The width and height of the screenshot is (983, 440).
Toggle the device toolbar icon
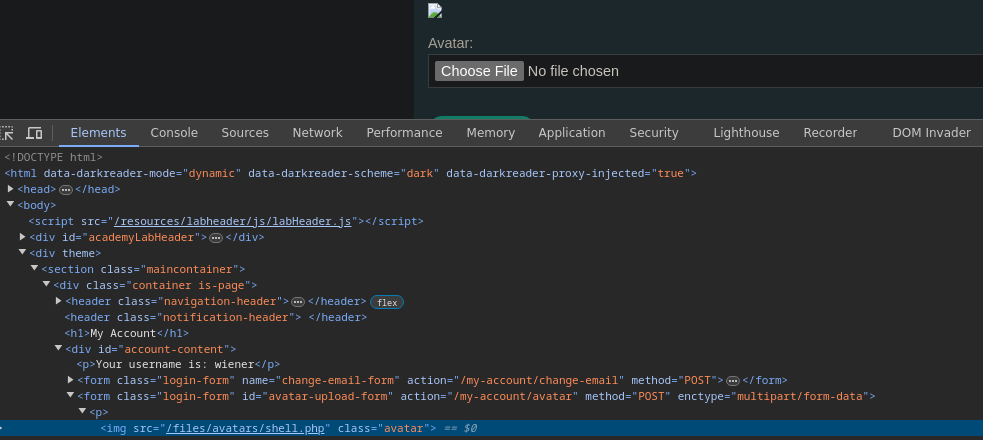pyautogui.click(x=34, y=133)
